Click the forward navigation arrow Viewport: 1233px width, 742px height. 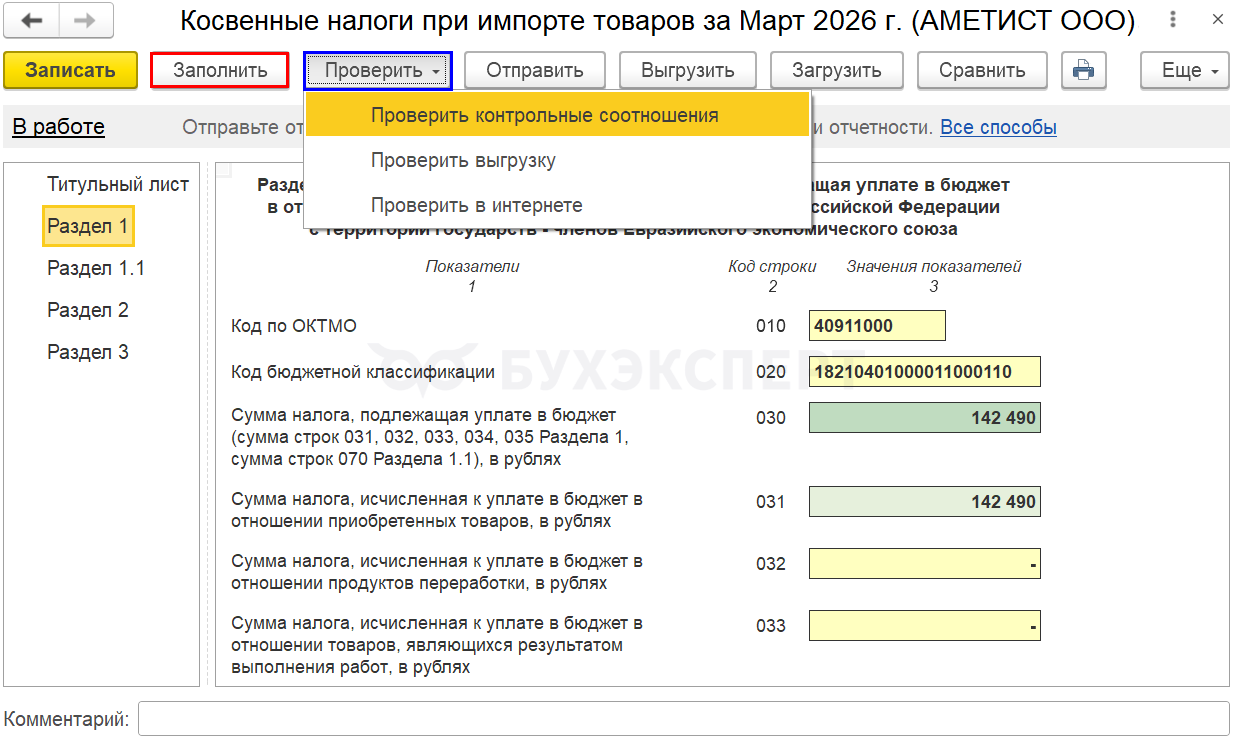pos(86,20)
